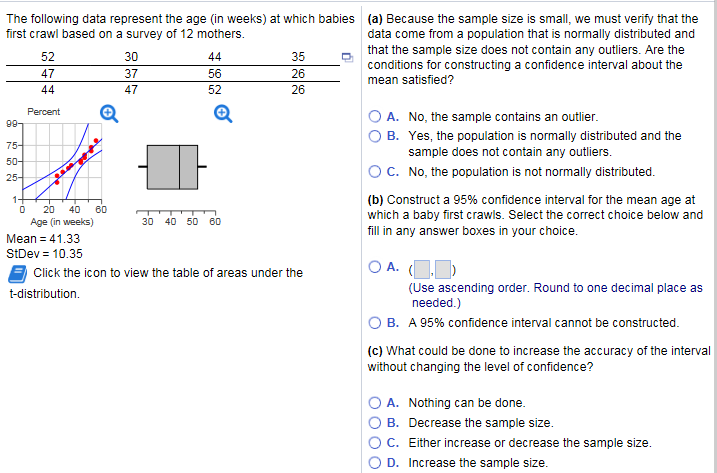
Task: Select part (c) option D: Increase the sample size
Action: [377, 463]
